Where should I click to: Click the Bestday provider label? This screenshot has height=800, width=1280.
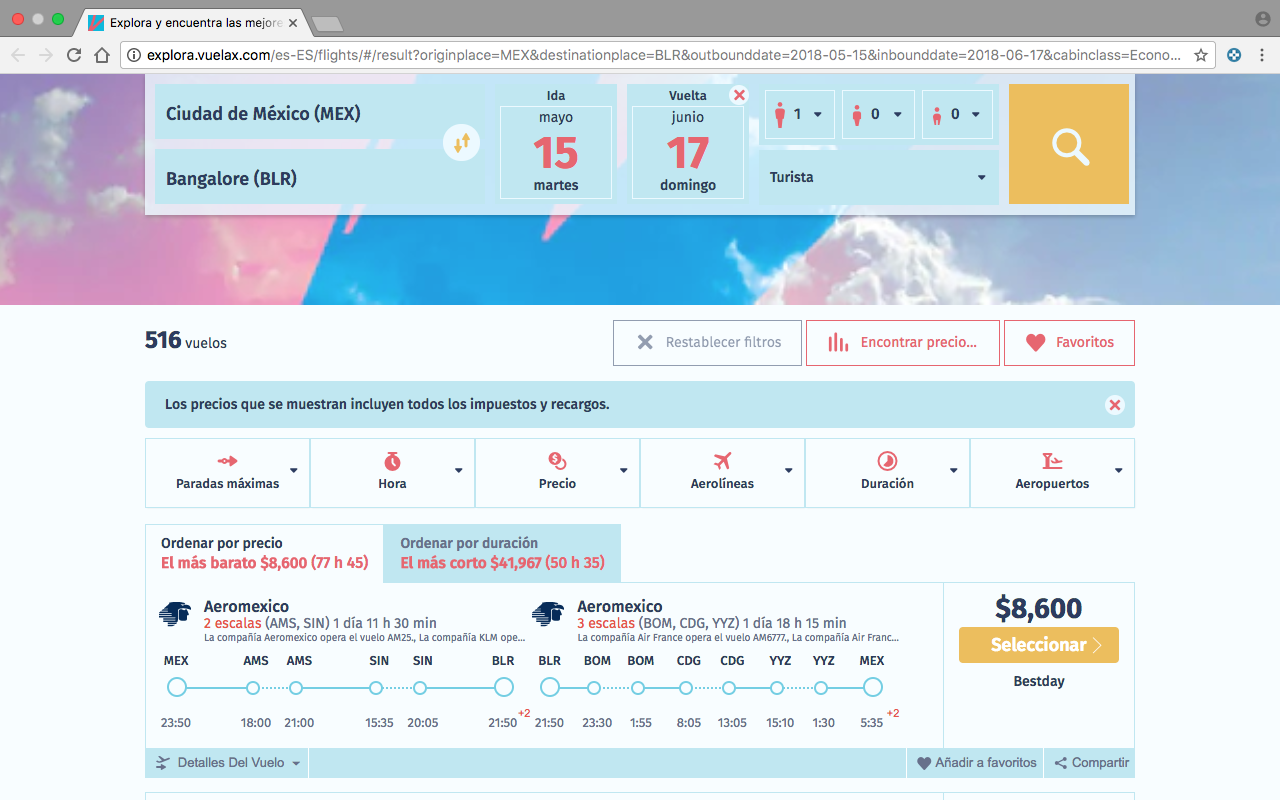click(x=1039, y=681)
